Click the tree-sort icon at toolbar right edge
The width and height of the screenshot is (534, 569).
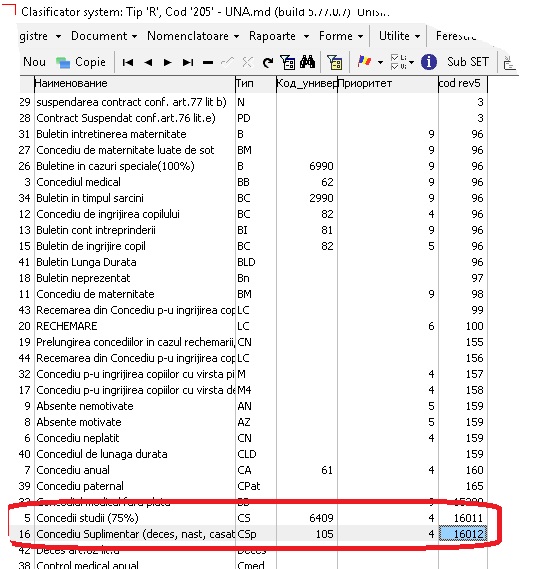pos(510,63)
